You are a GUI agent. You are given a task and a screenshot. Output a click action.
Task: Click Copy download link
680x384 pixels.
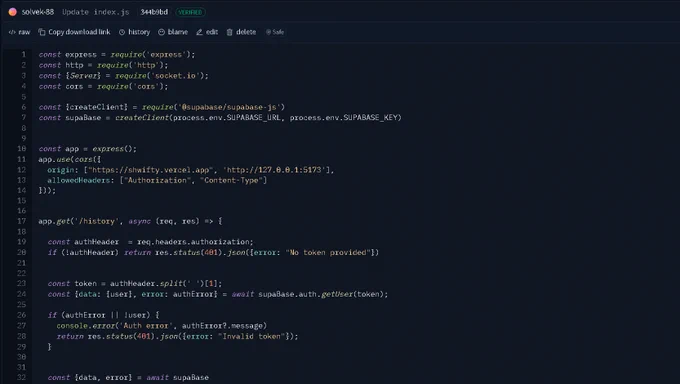pos(74,32)
